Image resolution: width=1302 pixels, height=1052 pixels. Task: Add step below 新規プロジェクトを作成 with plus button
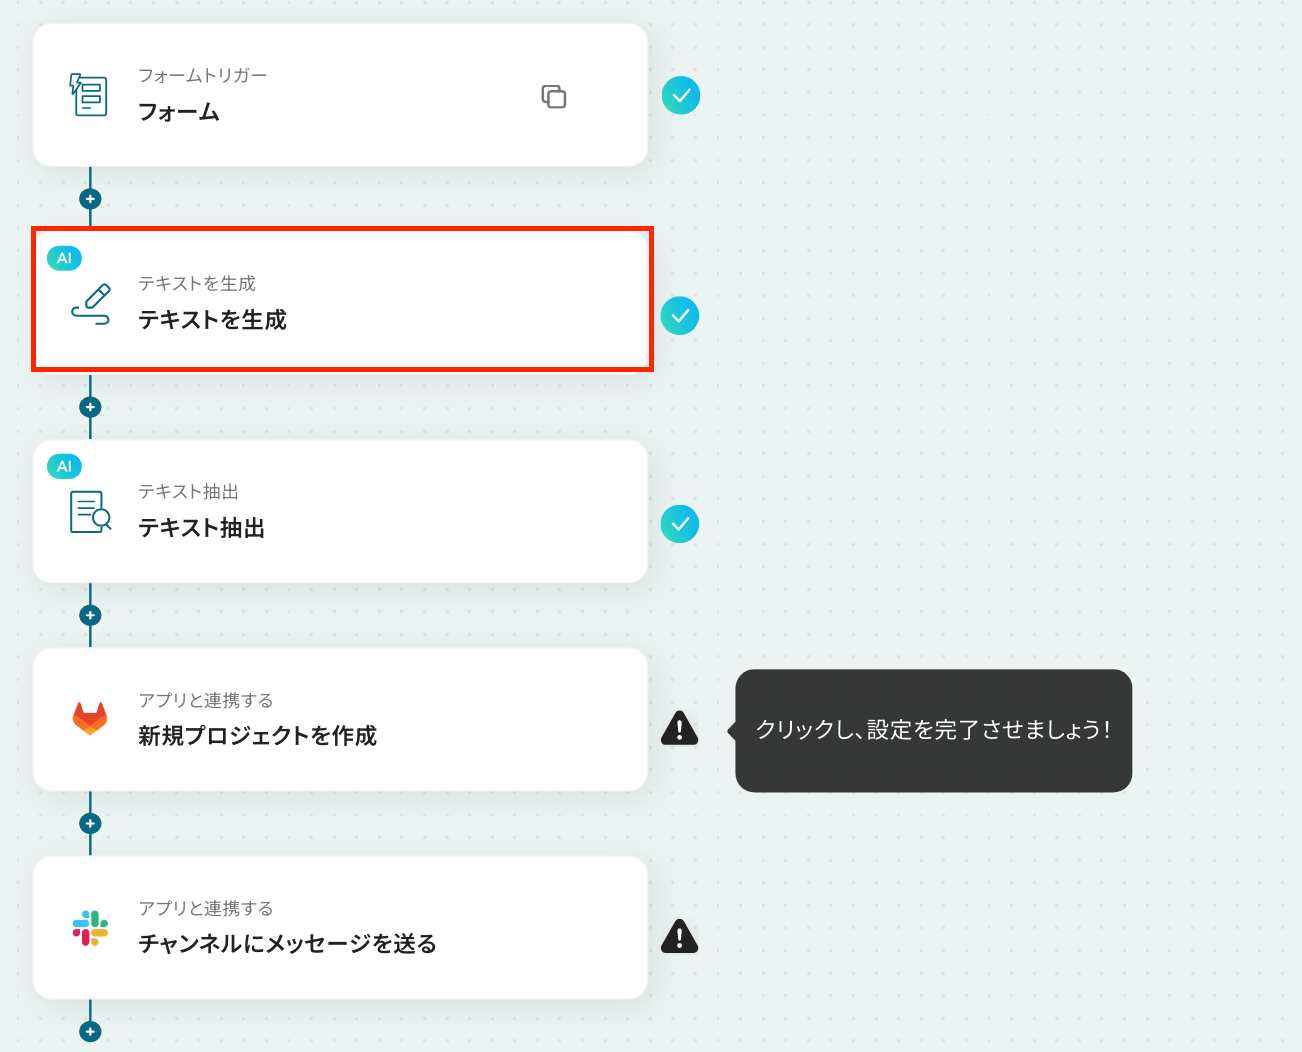tap(90, 823)
